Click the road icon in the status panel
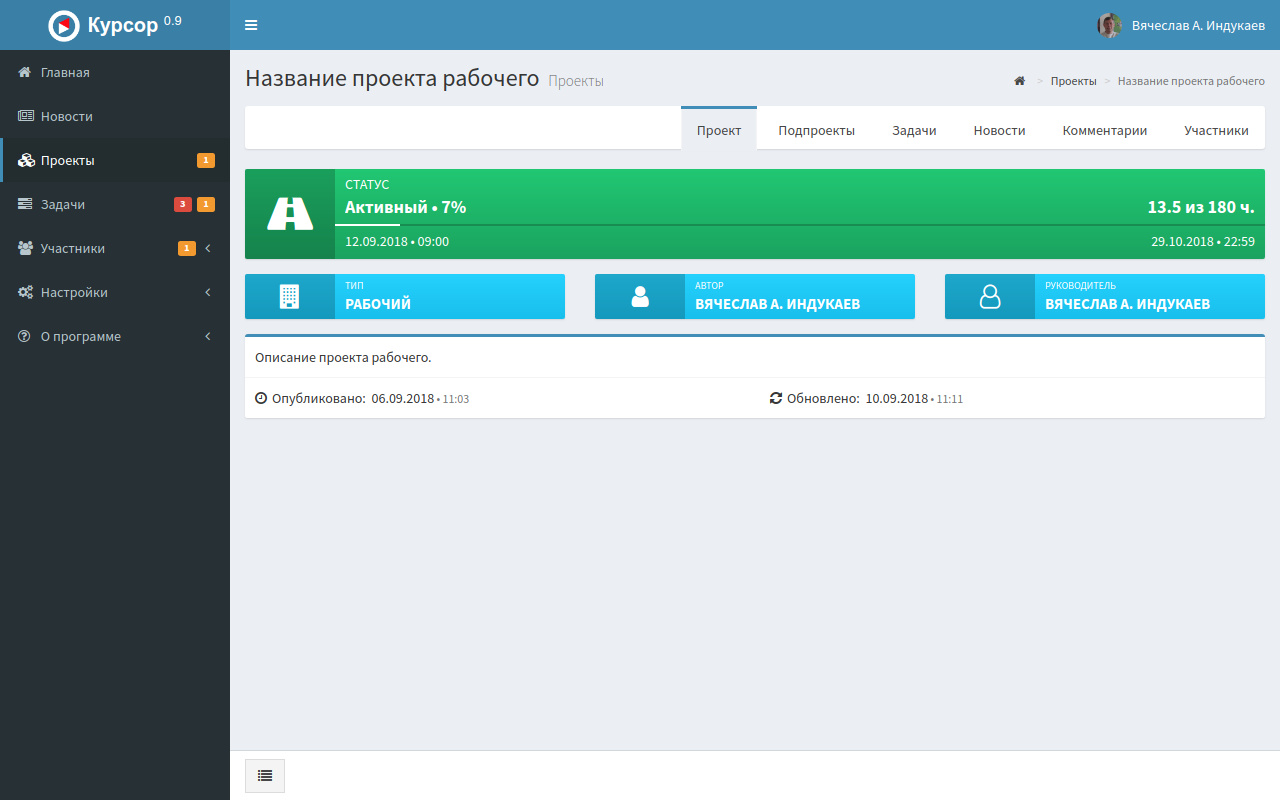 pyautogui.click(x=290, y=214)
